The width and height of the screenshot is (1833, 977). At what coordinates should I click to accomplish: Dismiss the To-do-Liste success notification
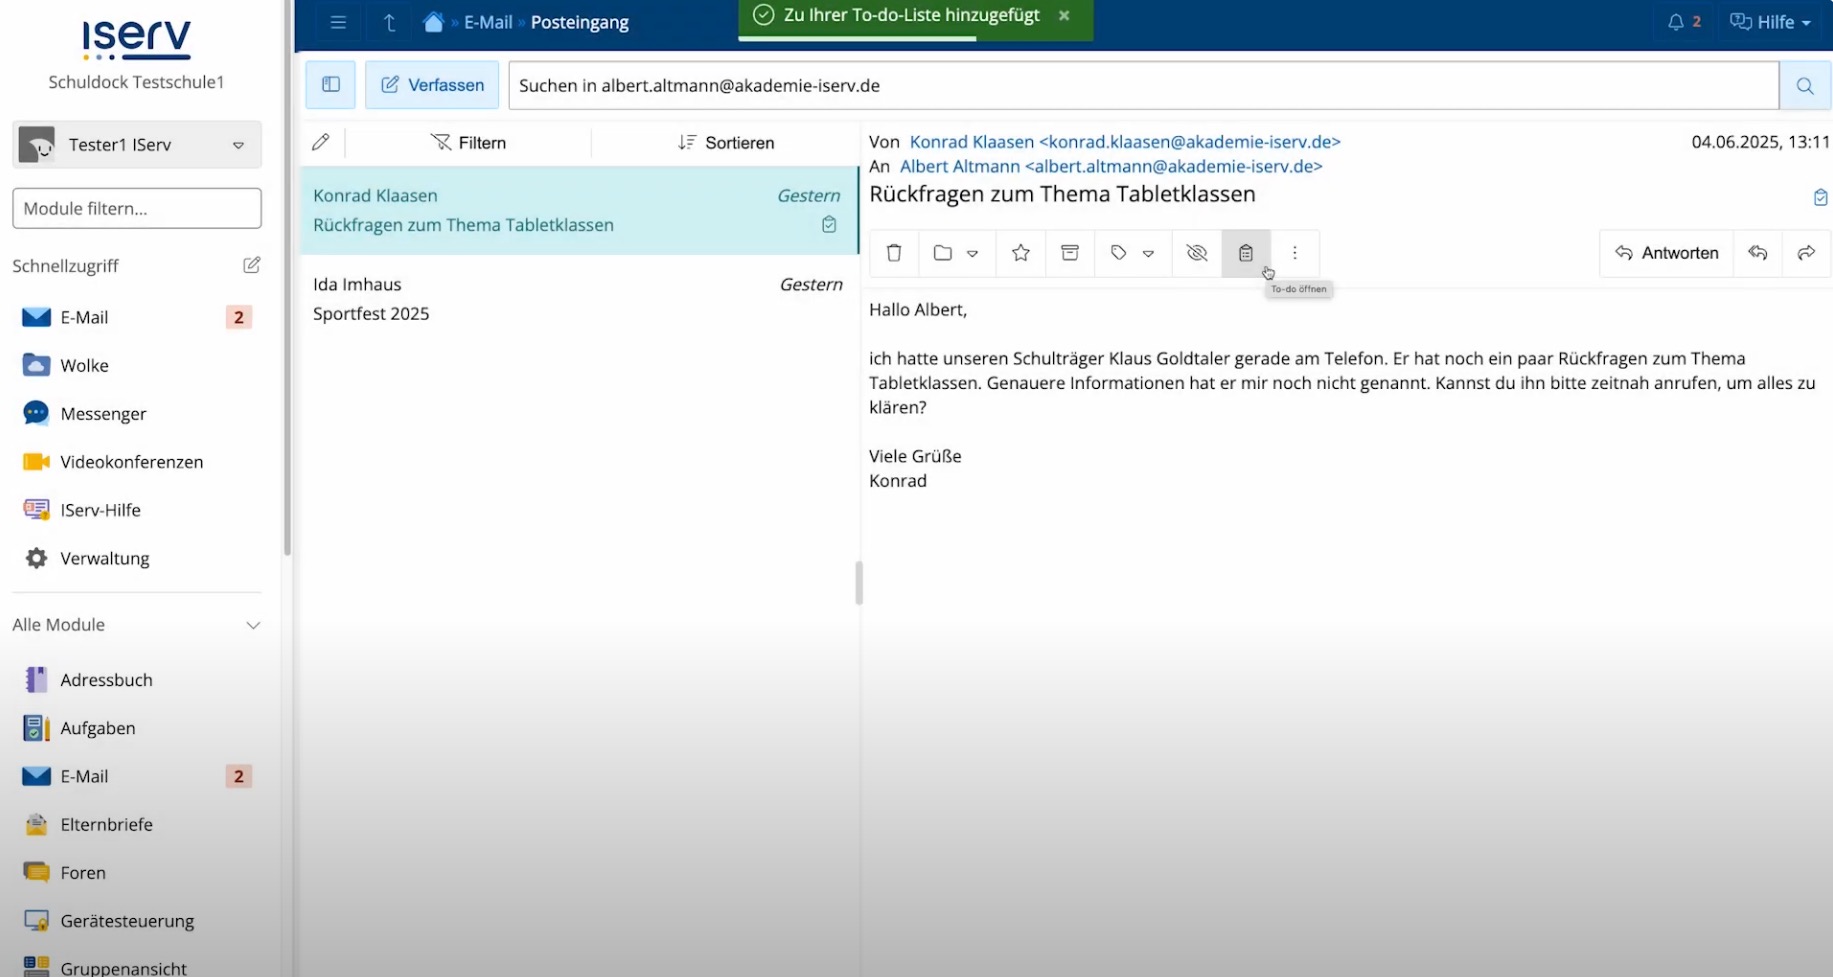click(x=1064, y=15)
